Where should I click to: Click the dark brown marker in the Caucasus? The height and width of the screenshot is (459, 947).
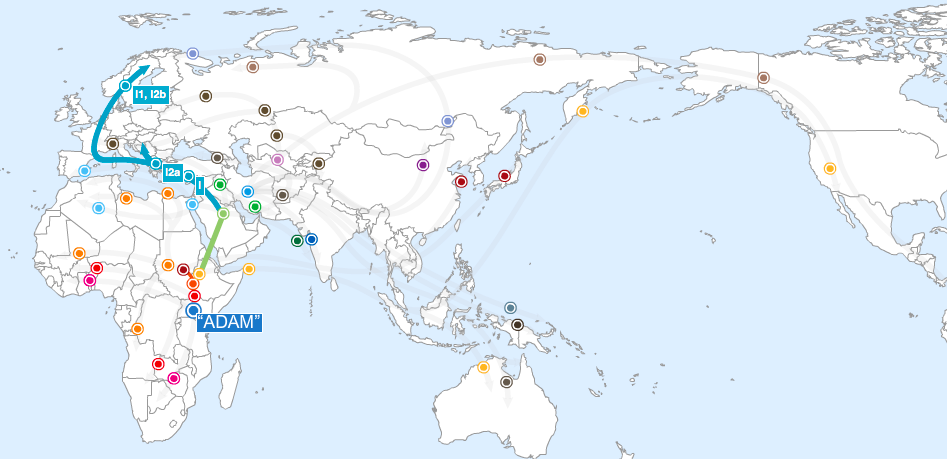[x=217, y=158]
